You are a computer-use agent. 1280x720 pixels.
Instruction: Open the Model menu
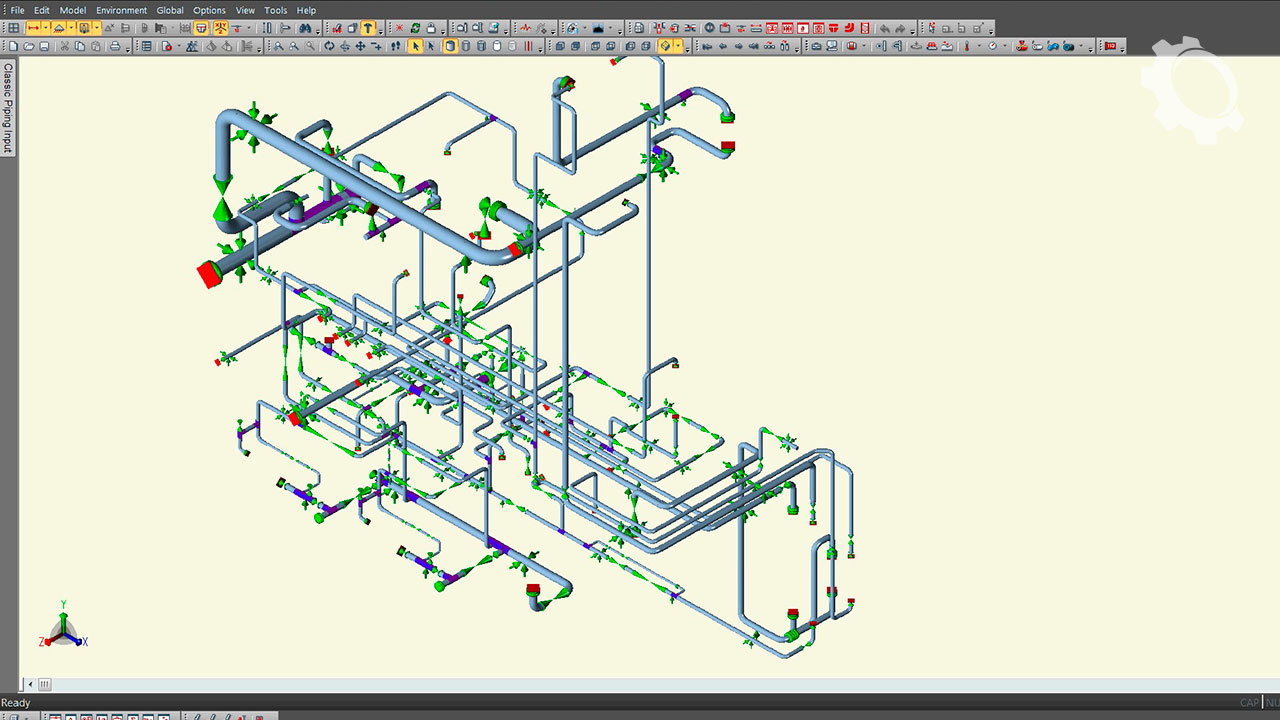(73, 10)
